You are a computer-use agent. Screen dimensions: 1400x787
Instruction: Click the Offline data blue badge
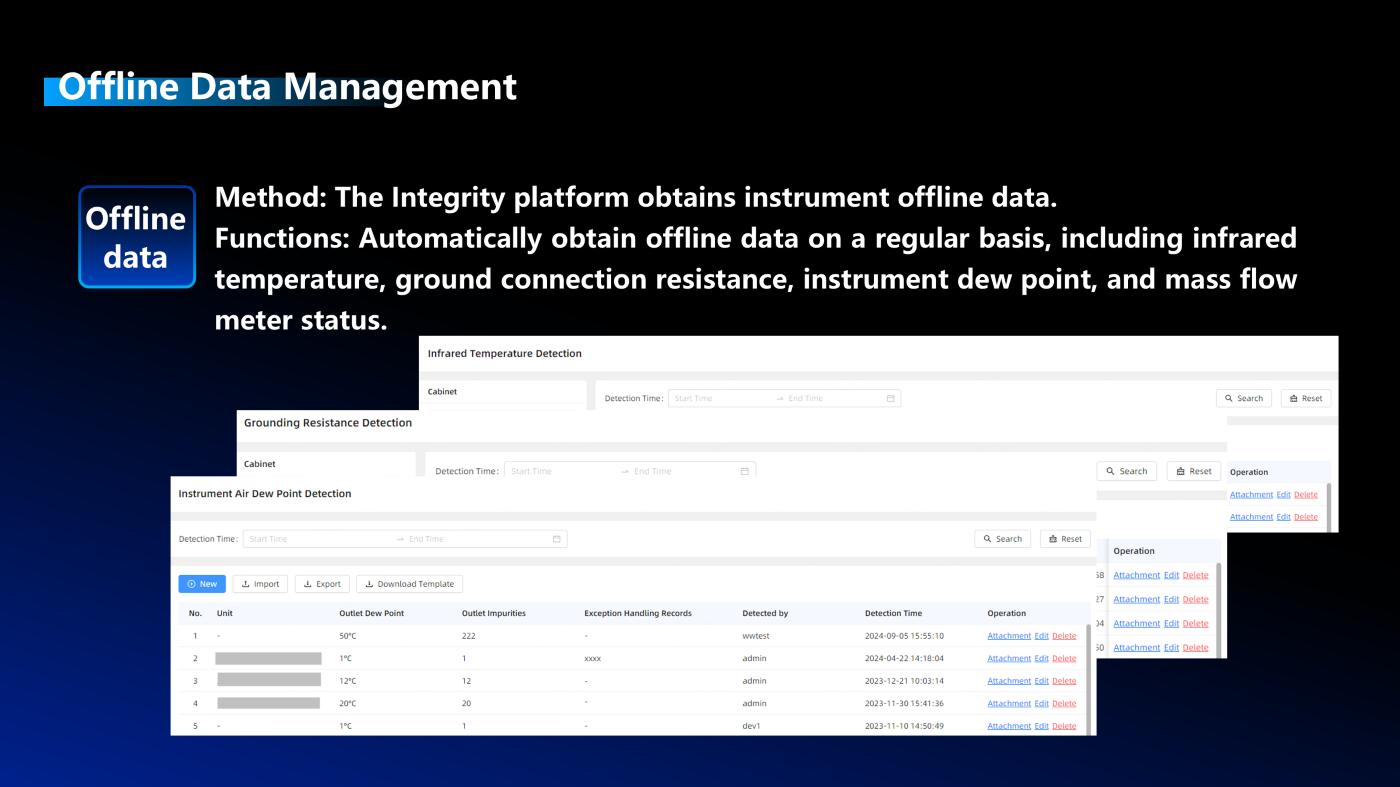(137, 237)
